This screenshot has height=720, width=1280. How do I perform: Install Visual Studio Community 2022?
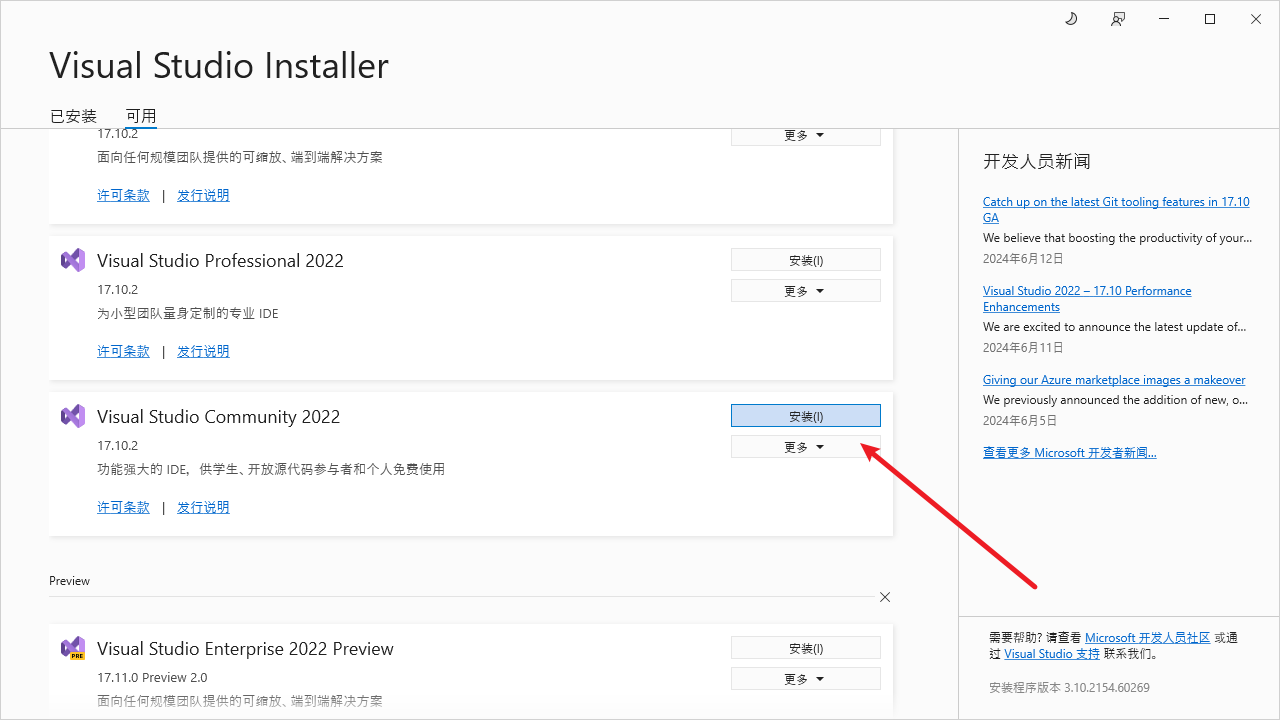[805, 416]
